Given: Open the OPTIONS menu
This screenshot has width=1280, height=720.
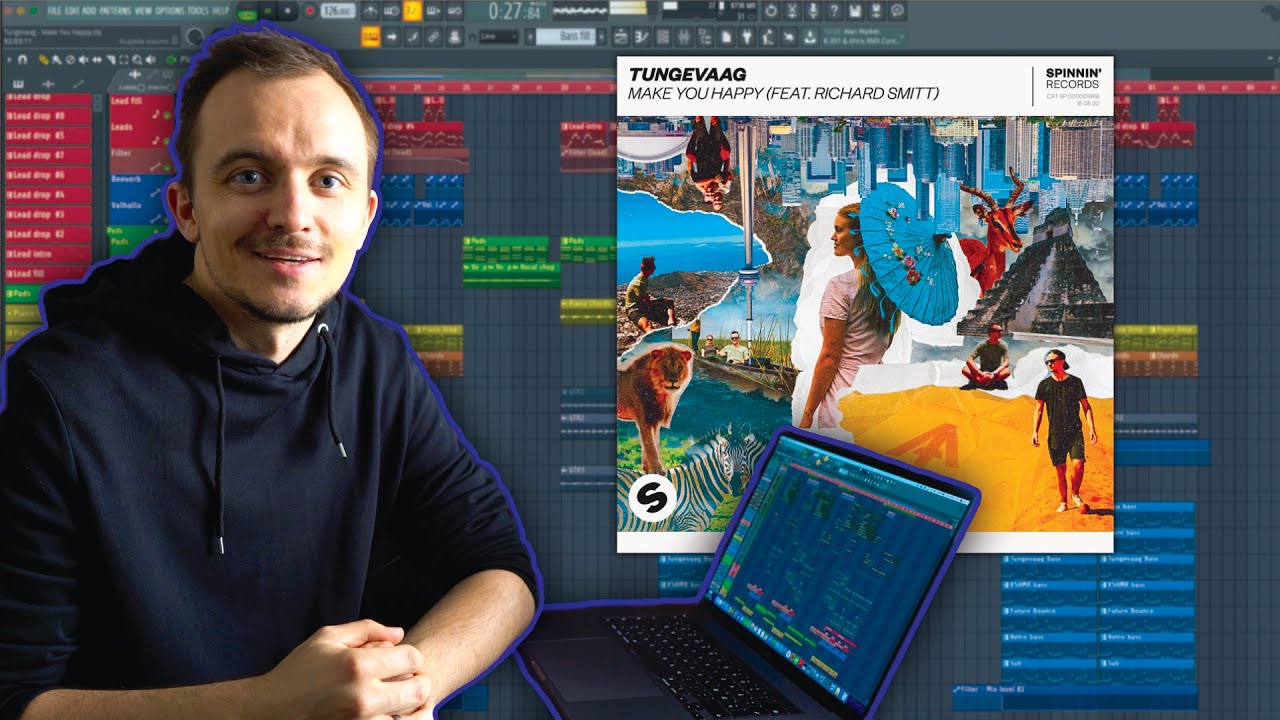Looking at the screenshot, I should click(x=169, y=10).
